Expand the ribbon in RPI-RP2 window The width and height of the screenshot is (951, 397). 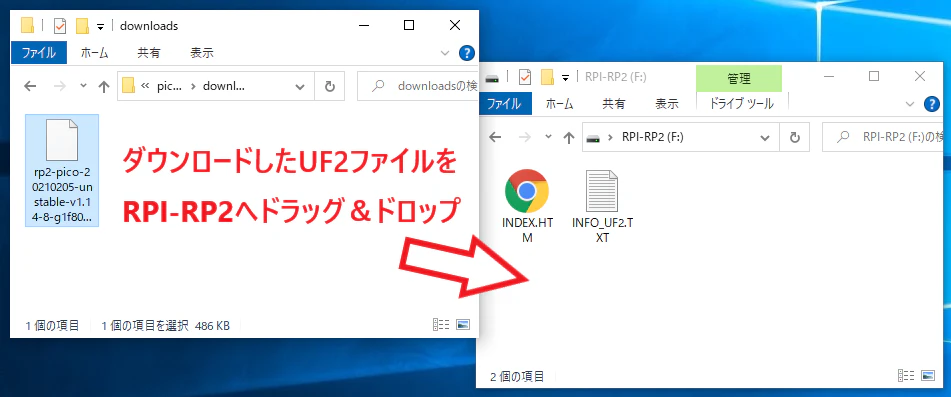coord(909,104)
